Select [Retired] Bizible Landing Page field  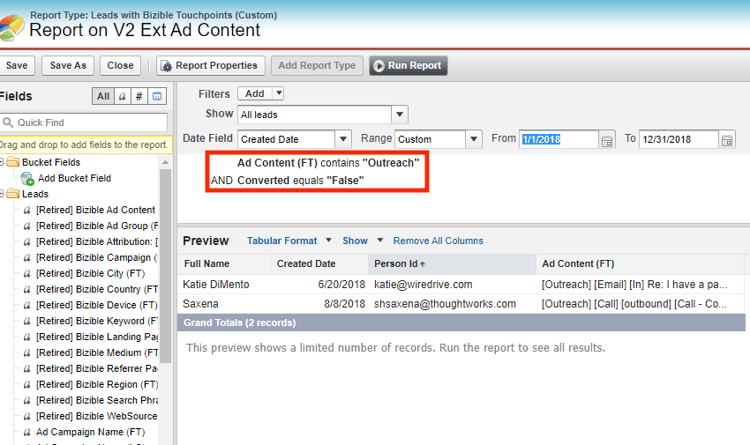pyautogui.click(x=97, y=337)
